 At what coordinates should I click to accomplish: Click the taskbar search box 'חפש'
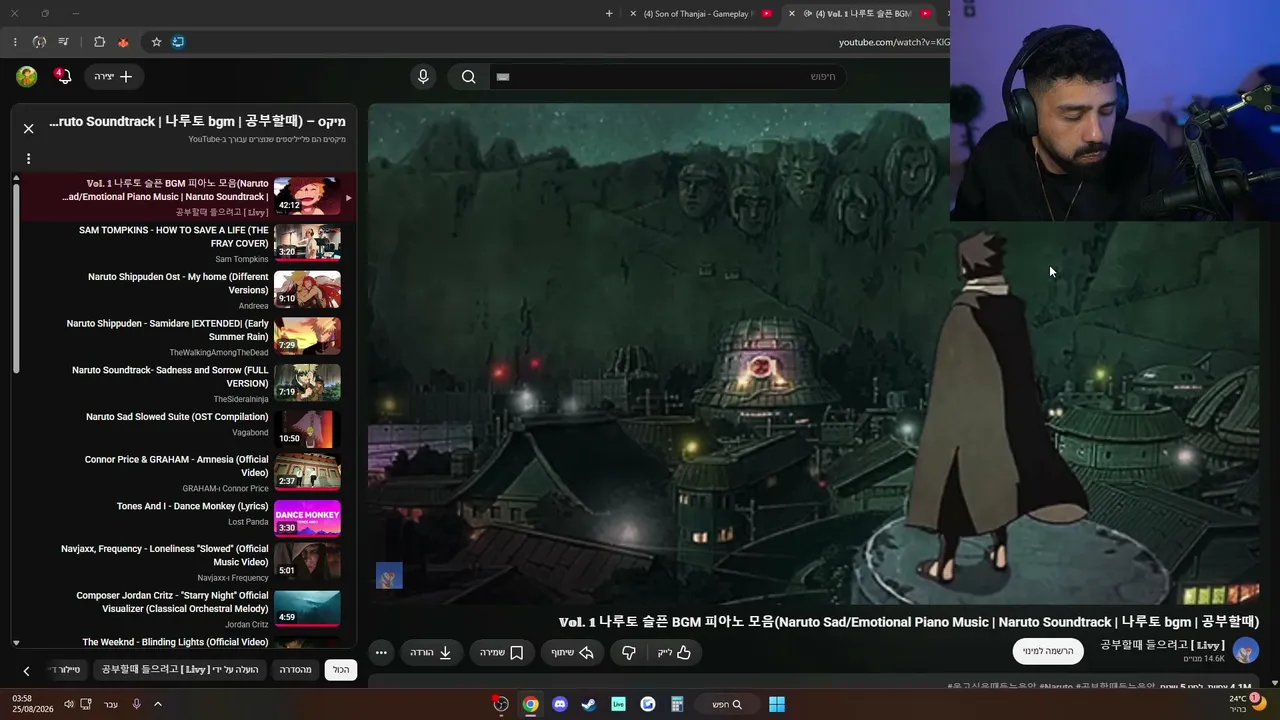pyautogui.click(x=727, y=704)
